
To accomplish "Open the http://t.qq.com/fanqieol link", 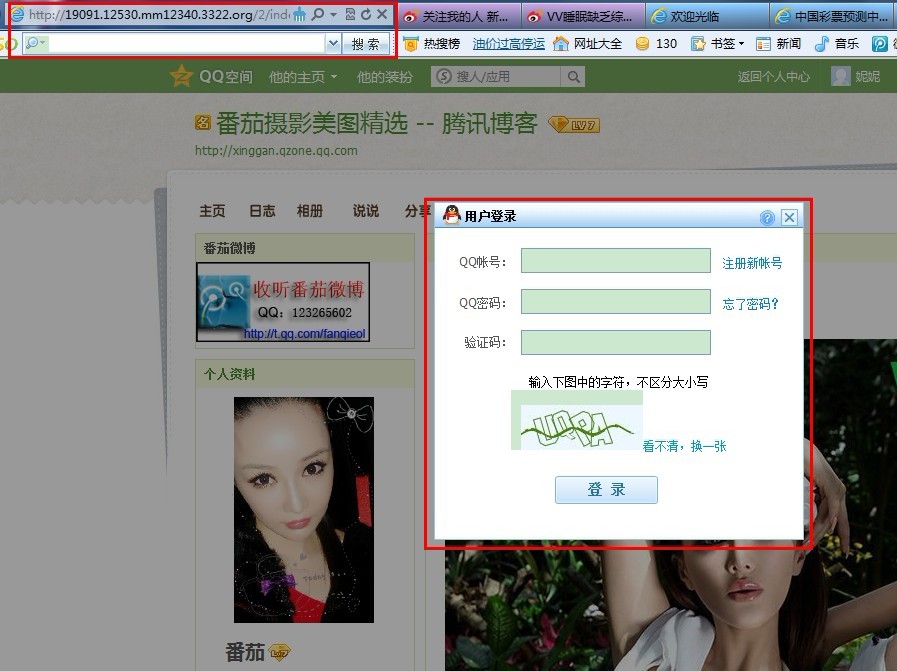I will [304, 333].
